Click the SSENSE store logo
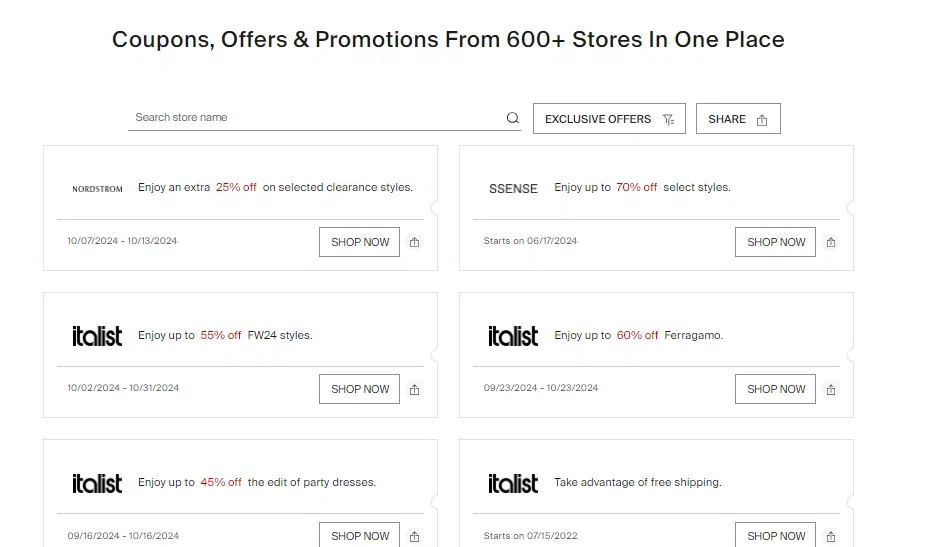The height and width of the screenshot is (547, 929). click(513, 188)
